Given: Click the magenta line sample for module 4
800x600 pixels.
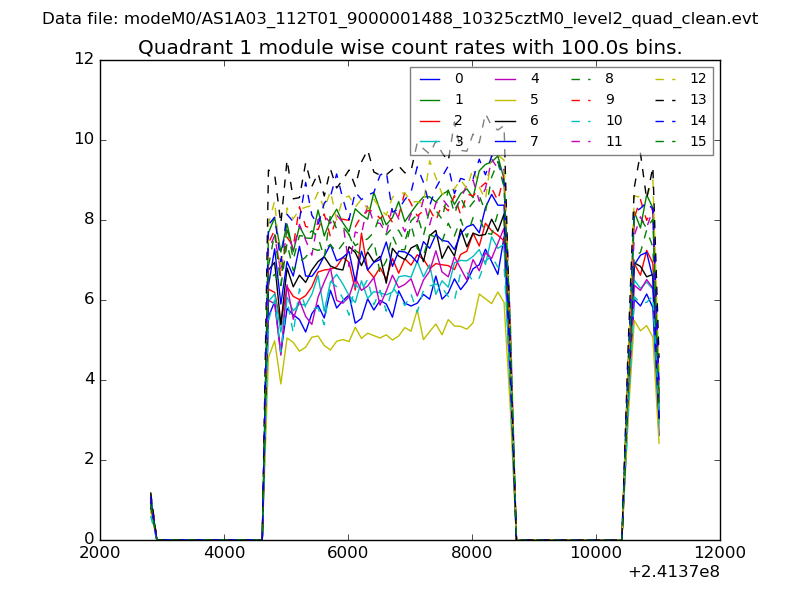Looking at the screenshot, I should click(x=506, y=79).
